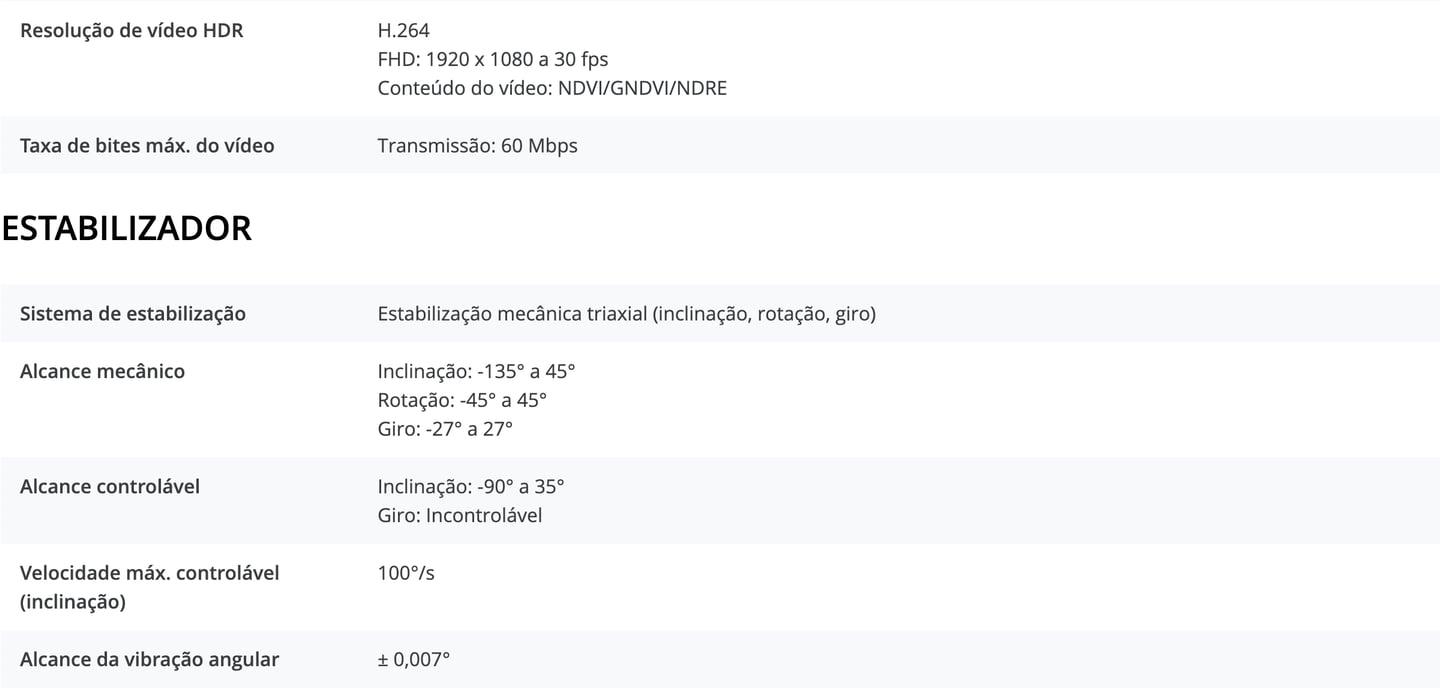This screenshot has width=1440, height=689.
Task: Click the 'Alcance controlável' row label
Action: pyautogui.click(x=110, y=486)
